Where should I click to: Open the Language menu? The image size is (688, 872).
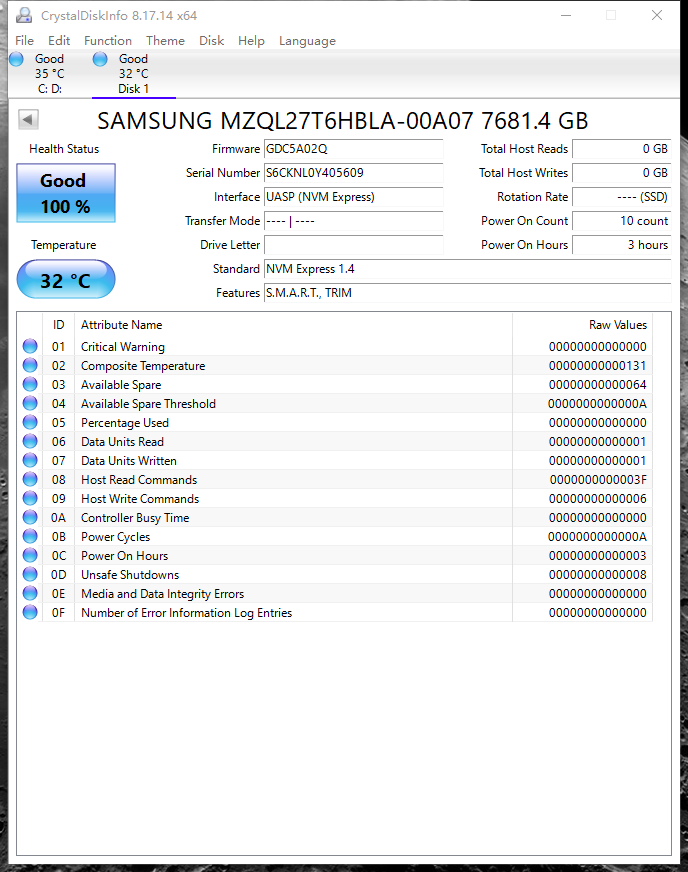(x=308, y=41)
